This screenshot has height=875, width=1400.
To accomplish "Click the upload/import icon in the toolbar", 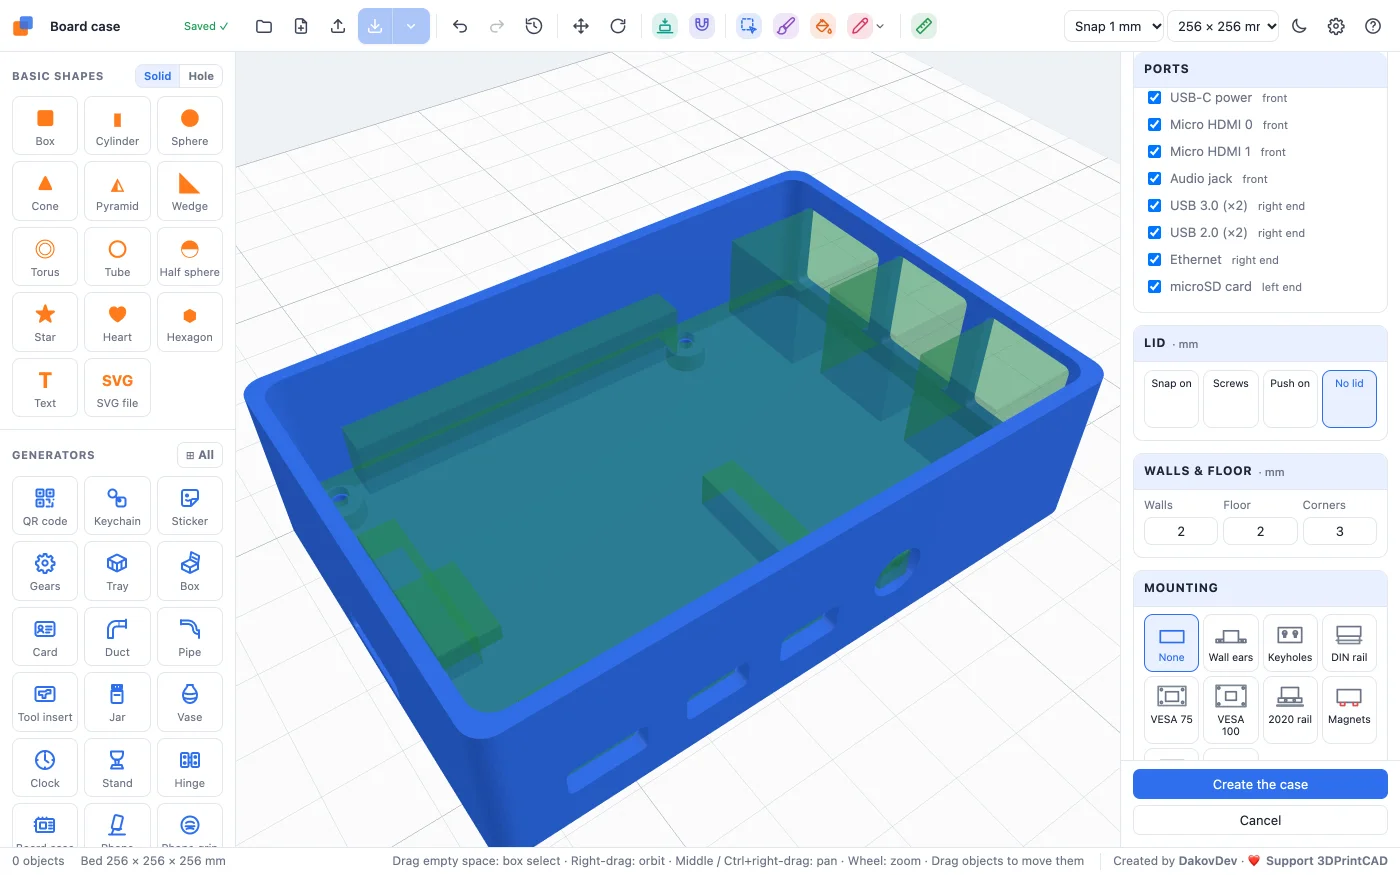I will click(338, 26).
